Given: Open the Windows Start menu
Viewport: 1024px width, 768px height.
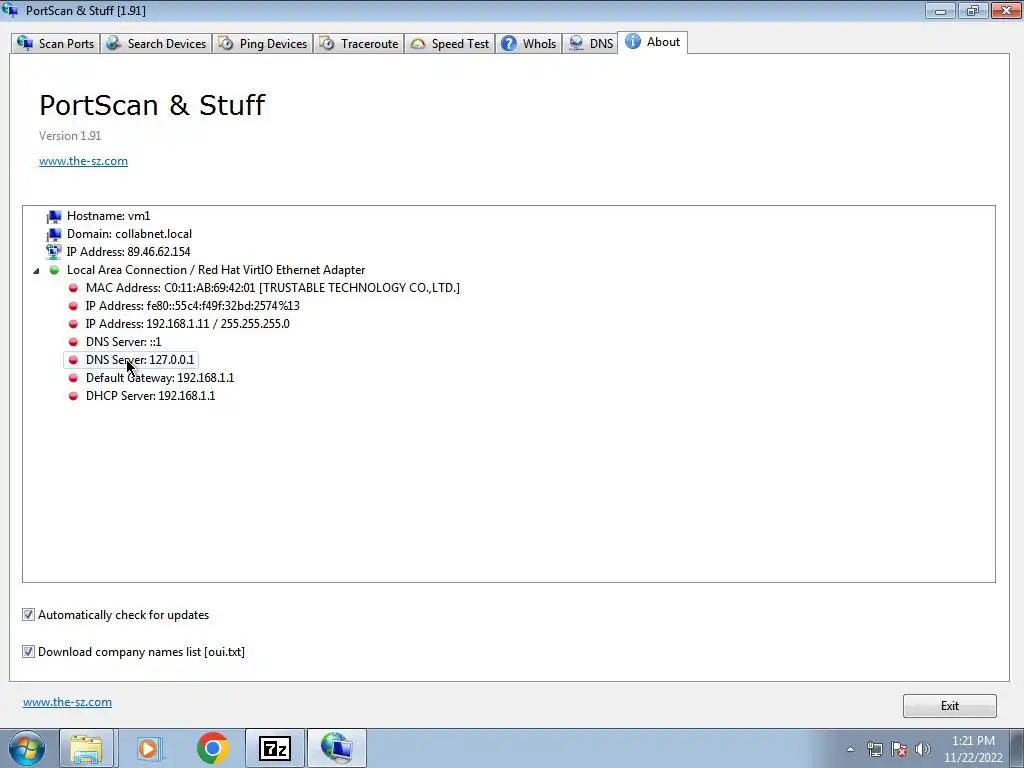Looking at the screenshot, I should pyautogui.click(x=27, y=748).
